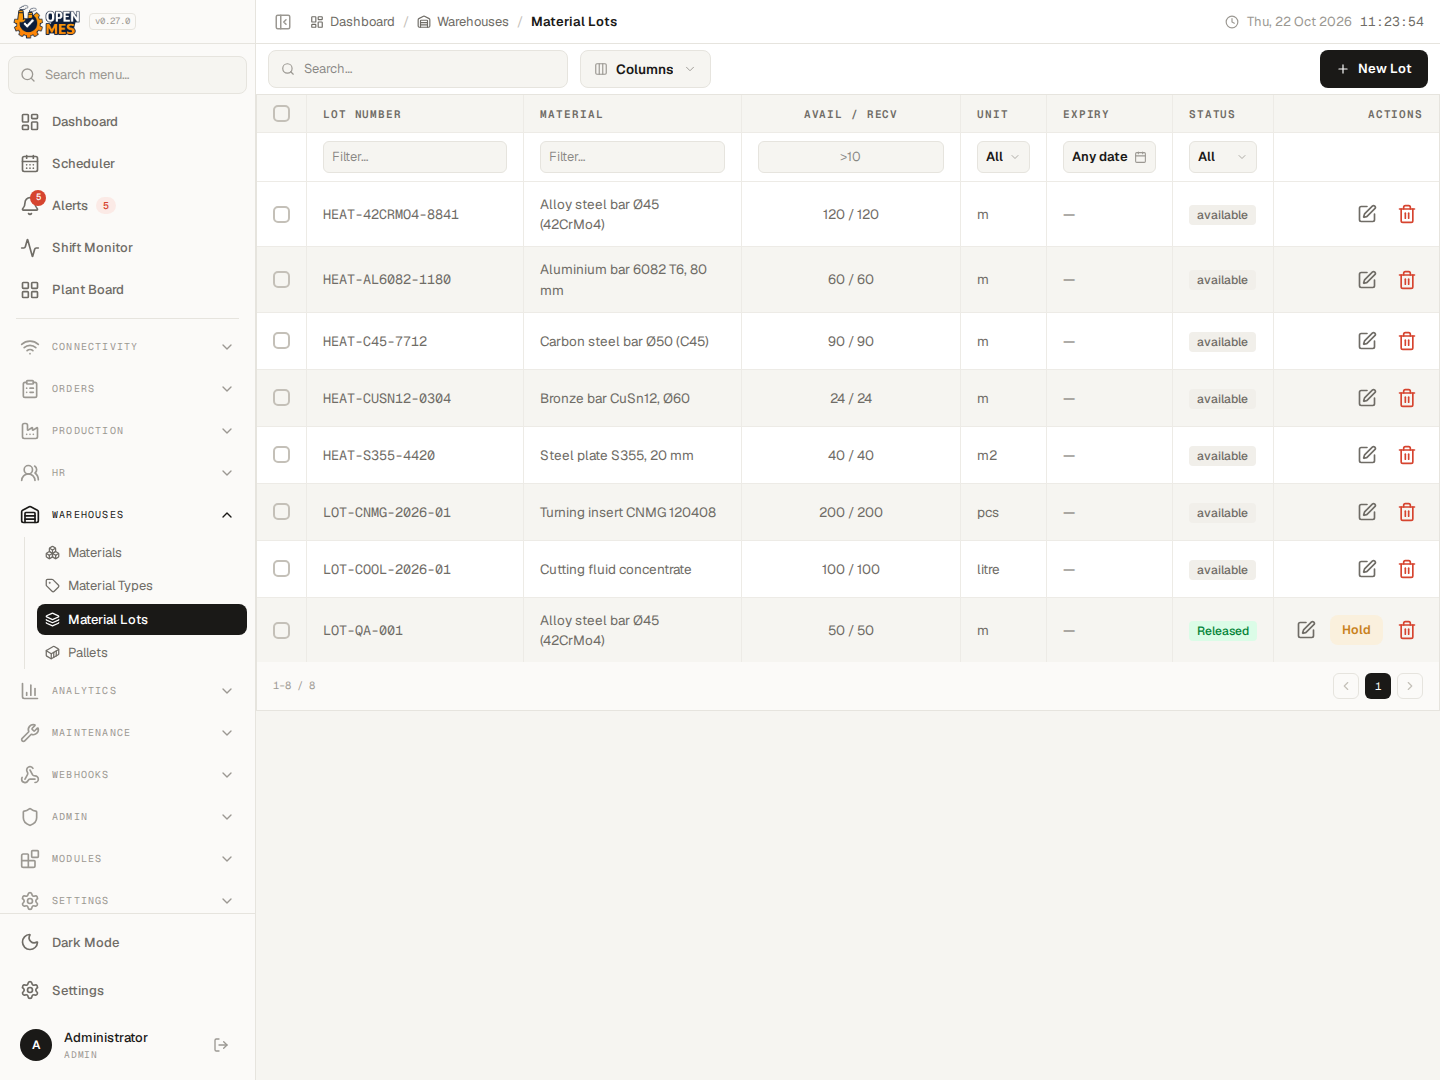Delete lot LOT-QA-001
This screenshot has width=1440, height=1080.
point(1407,630)
